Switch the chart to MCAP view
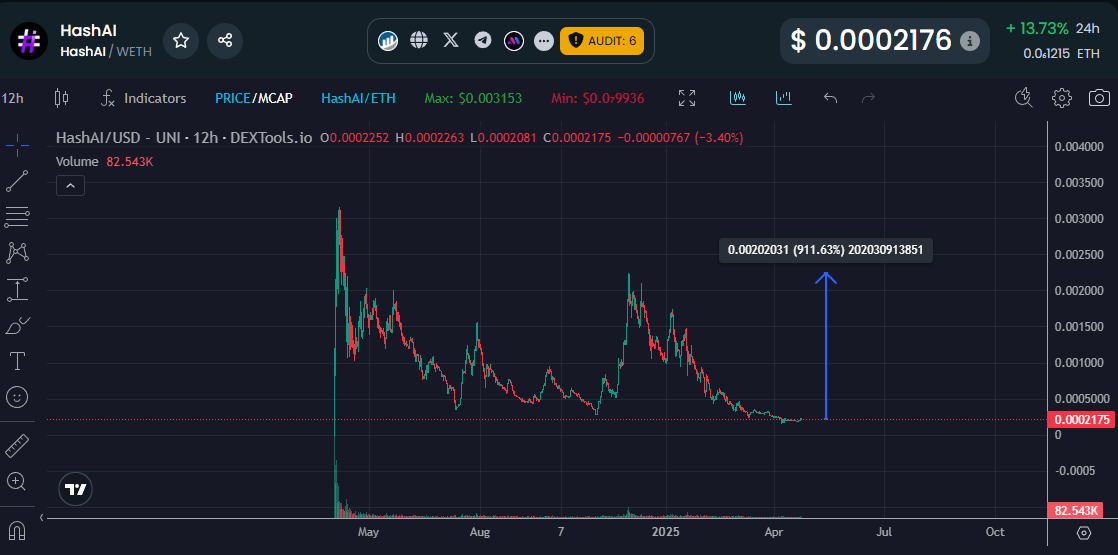This screenshot has height=555, width=1118. (x=275, y=98)
